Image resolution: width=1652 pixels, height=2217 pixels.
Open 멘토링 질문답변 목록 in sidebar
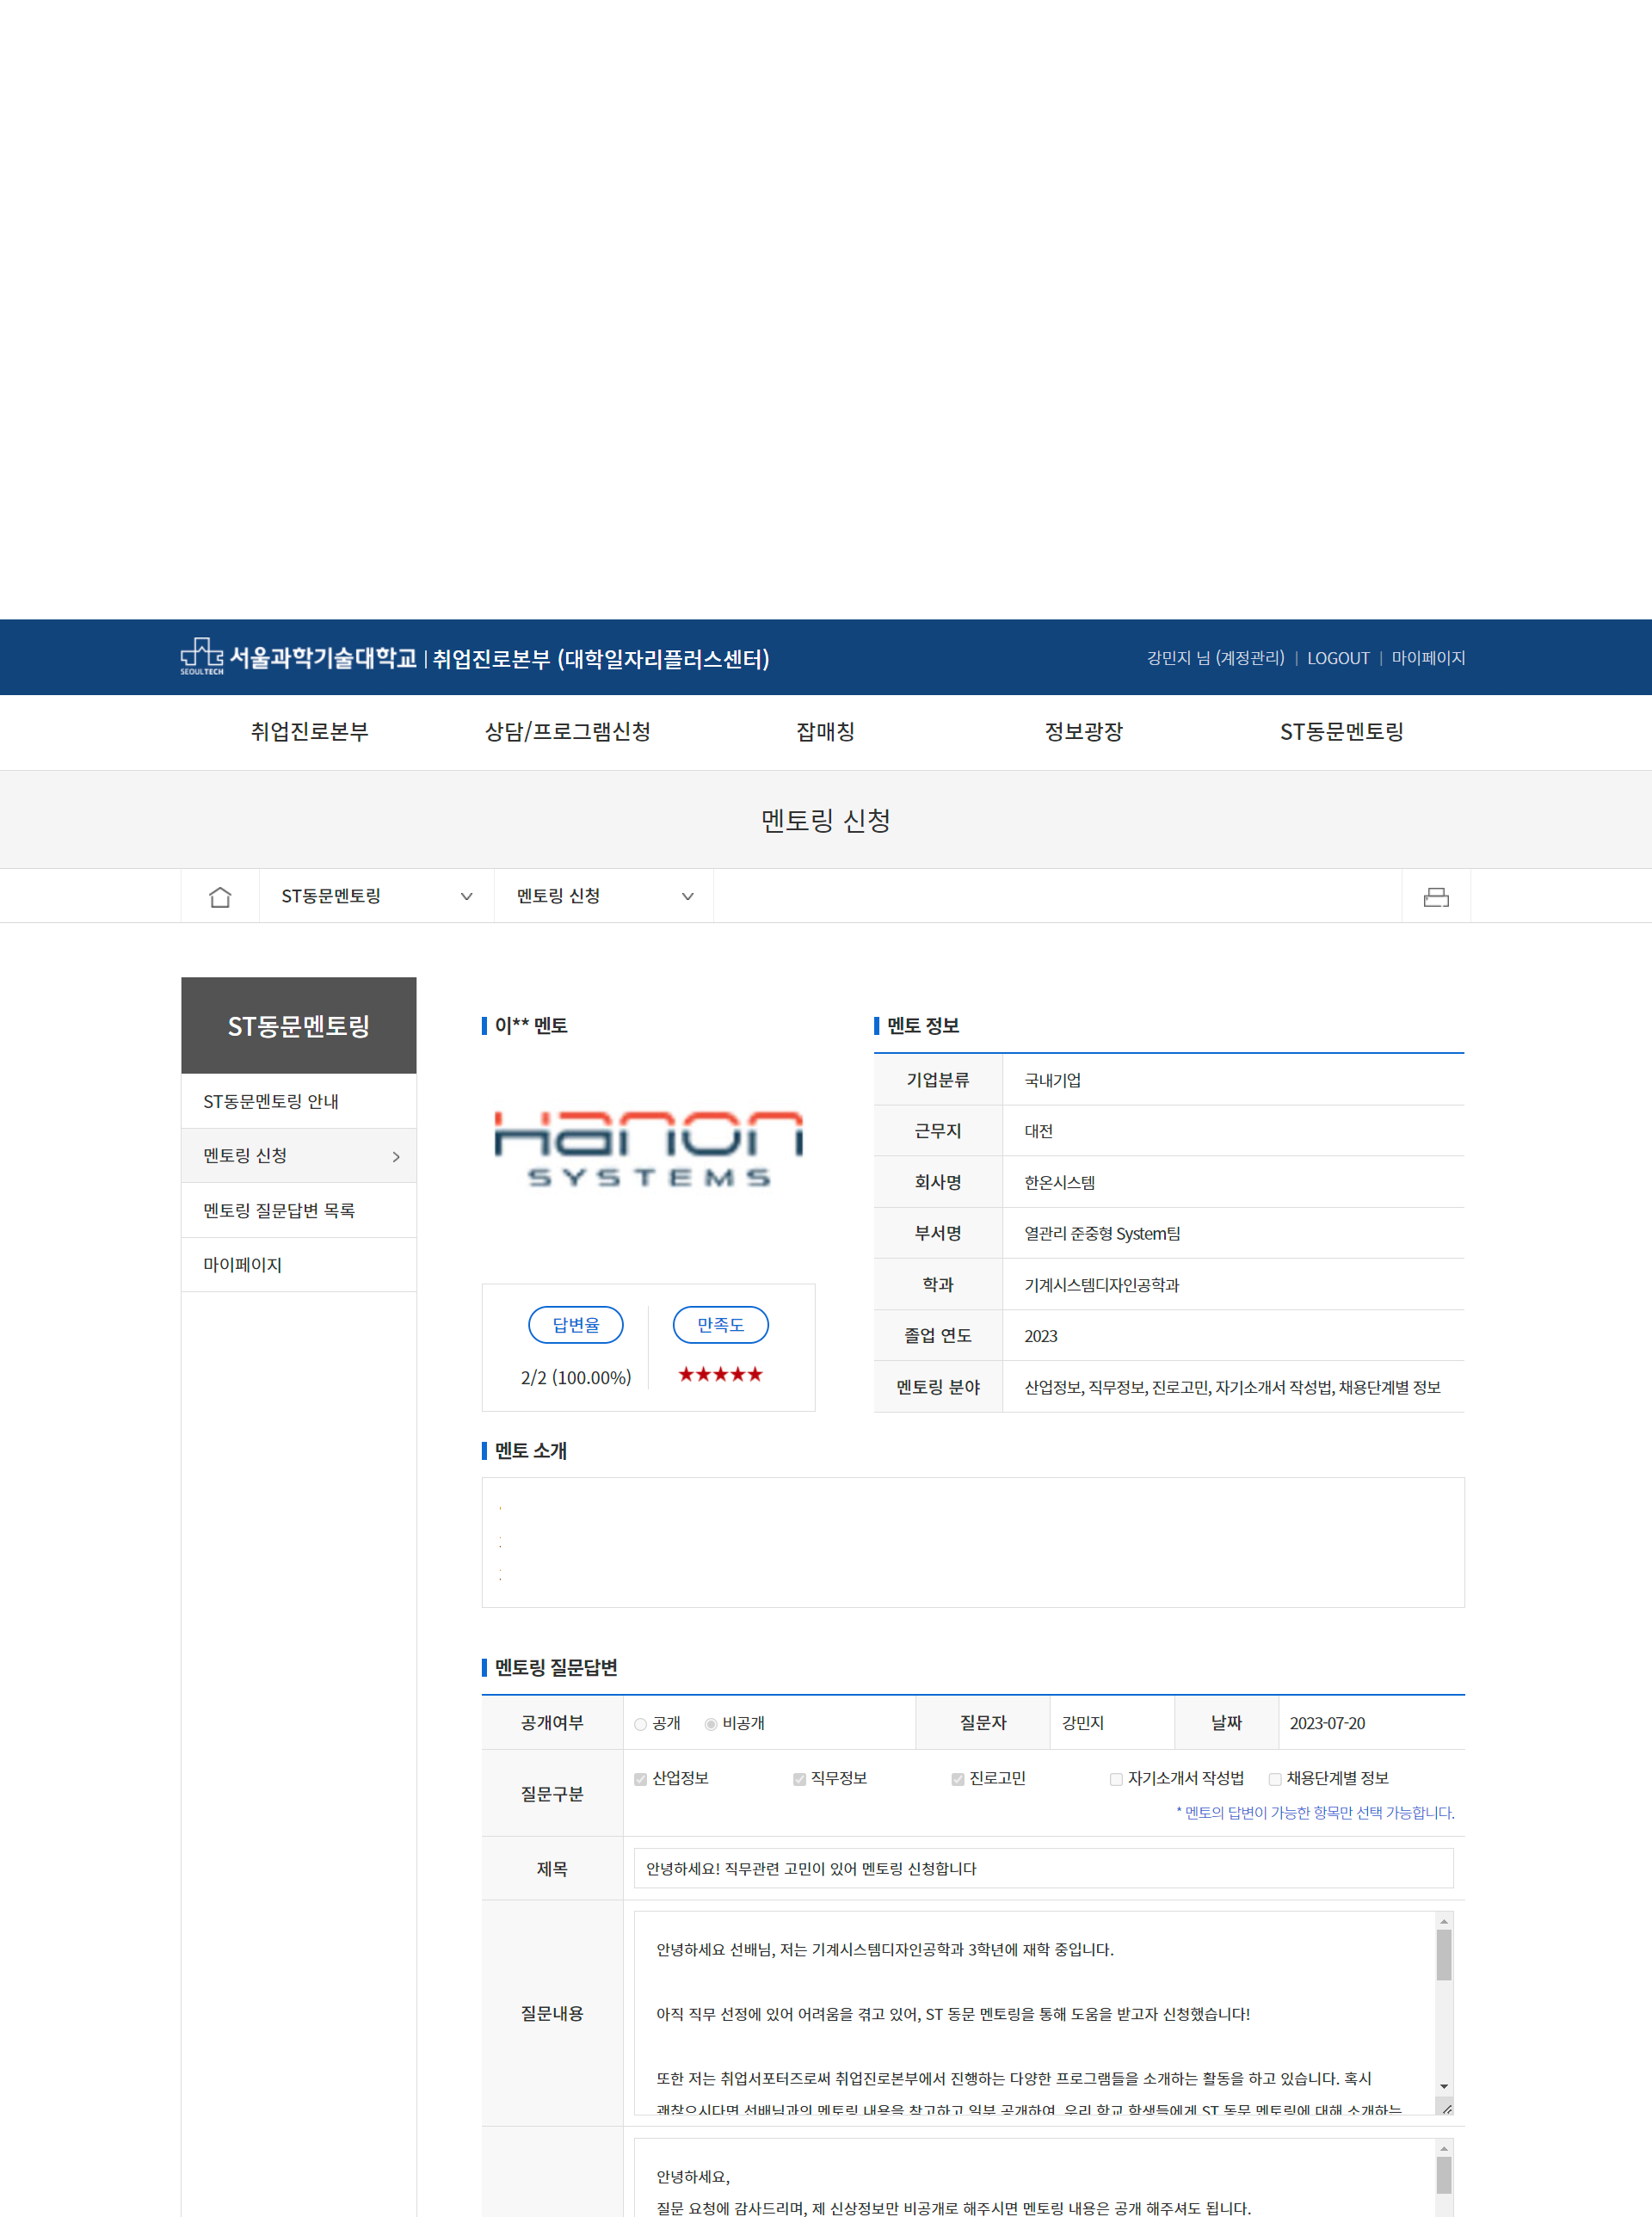click(x=298, y=1211)
